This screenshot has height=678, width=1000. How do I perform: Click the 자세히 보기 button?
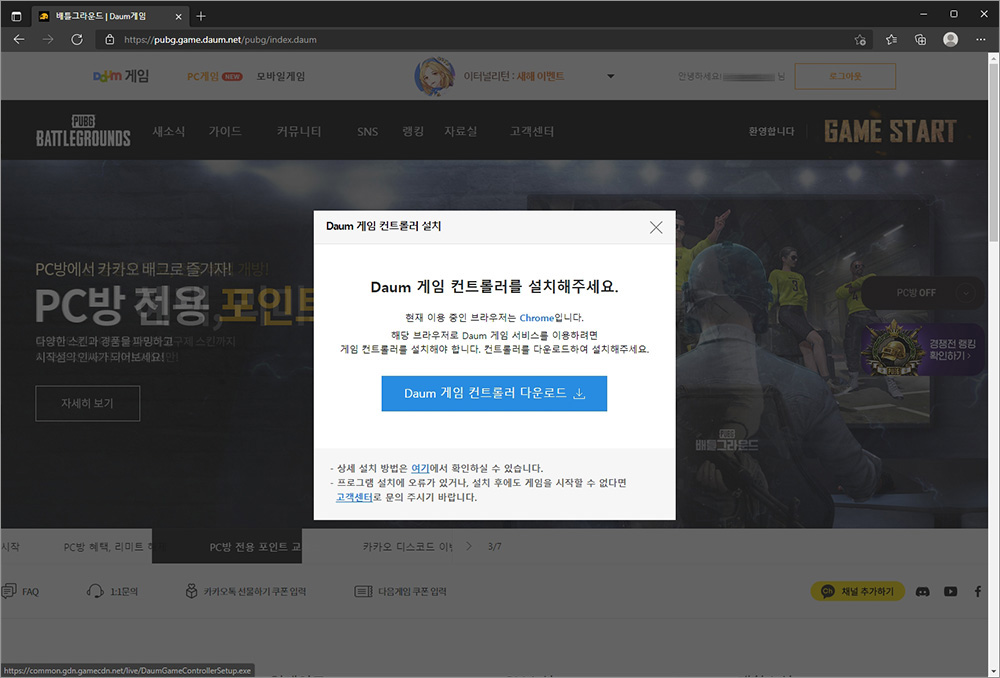[87, 403]
